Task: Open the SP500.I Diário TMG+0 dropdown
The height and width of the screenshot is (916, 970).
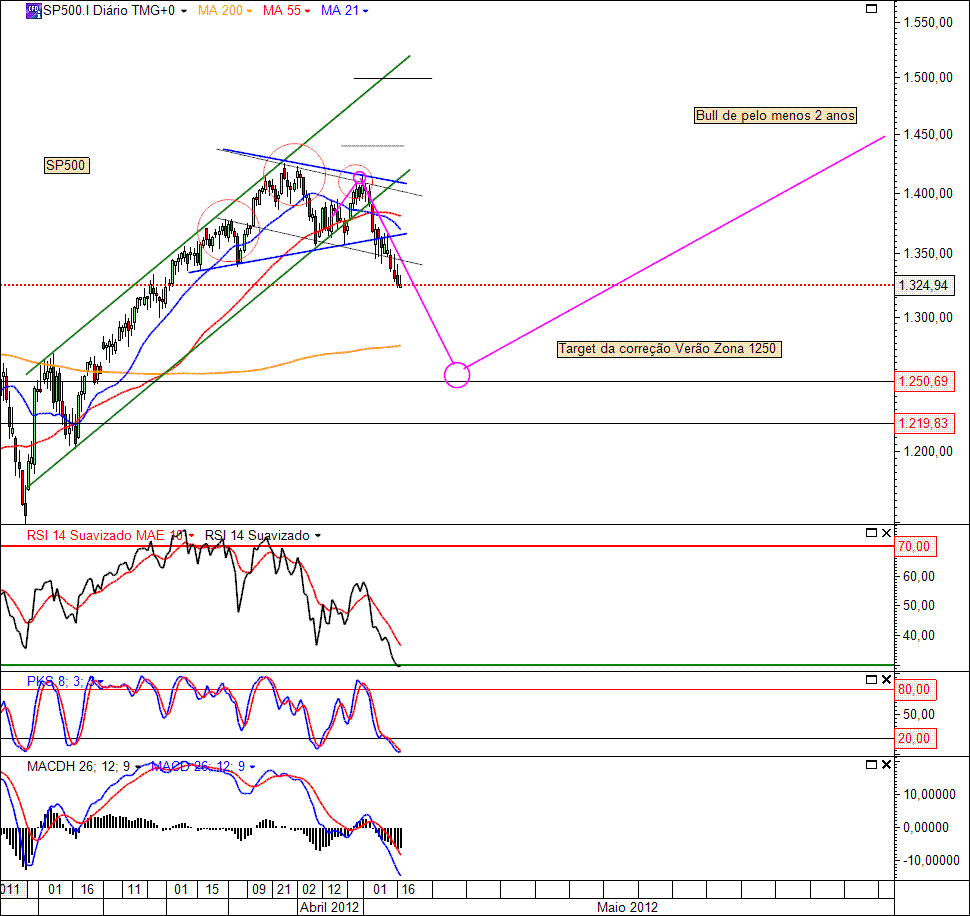Action: click(184, 11)
